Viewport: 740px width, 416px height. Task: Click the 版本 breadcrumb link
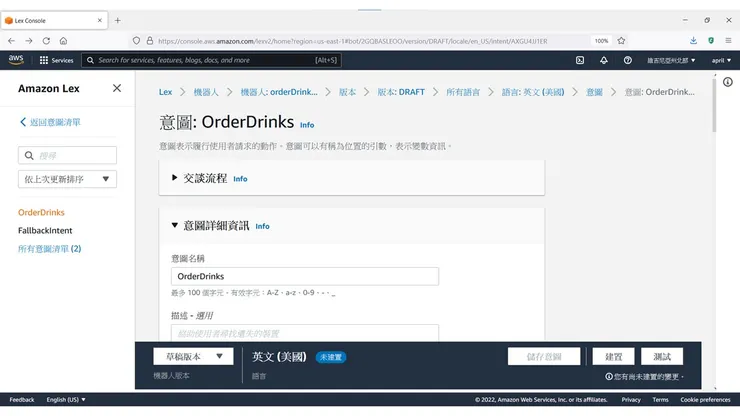pyautogui.click(x=347, y=92)
